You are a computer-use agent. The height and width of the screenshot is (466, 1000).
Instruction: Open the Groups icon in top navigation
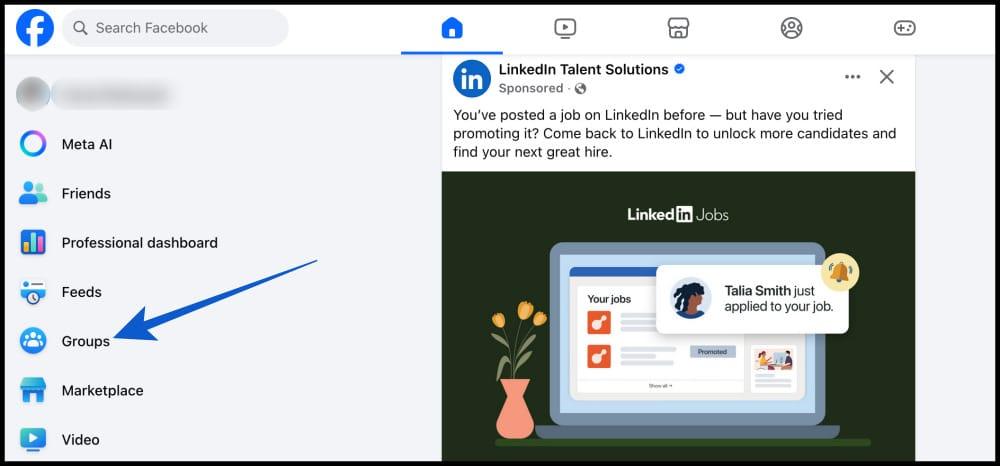791,28
